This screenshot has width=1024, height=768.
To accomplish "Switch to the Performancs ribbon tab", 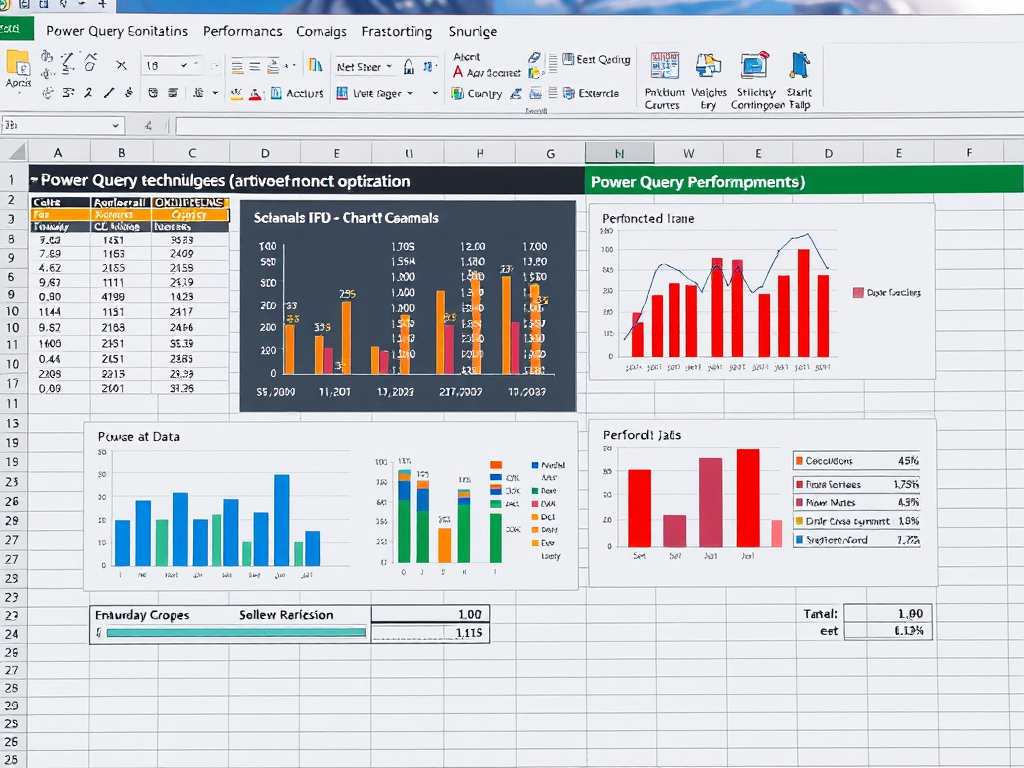I will click(242, 31).
